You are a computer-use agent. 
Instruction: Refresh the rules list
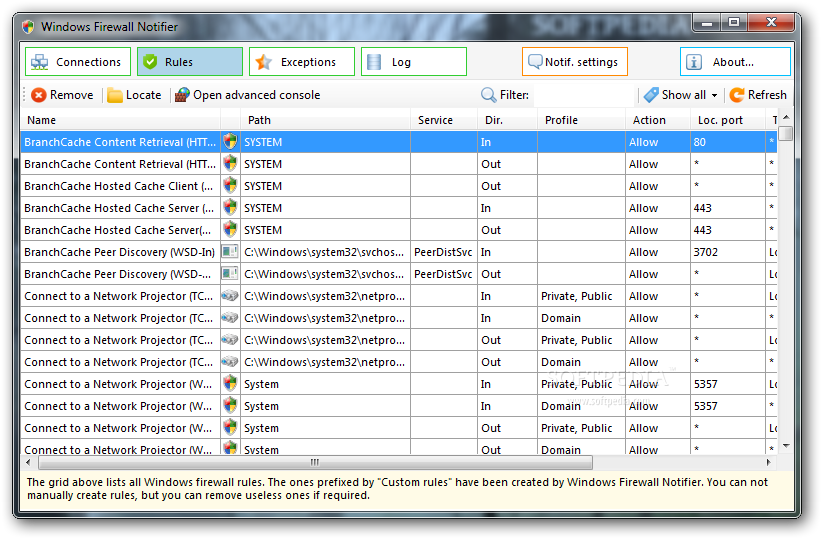[x=758, y=95]
